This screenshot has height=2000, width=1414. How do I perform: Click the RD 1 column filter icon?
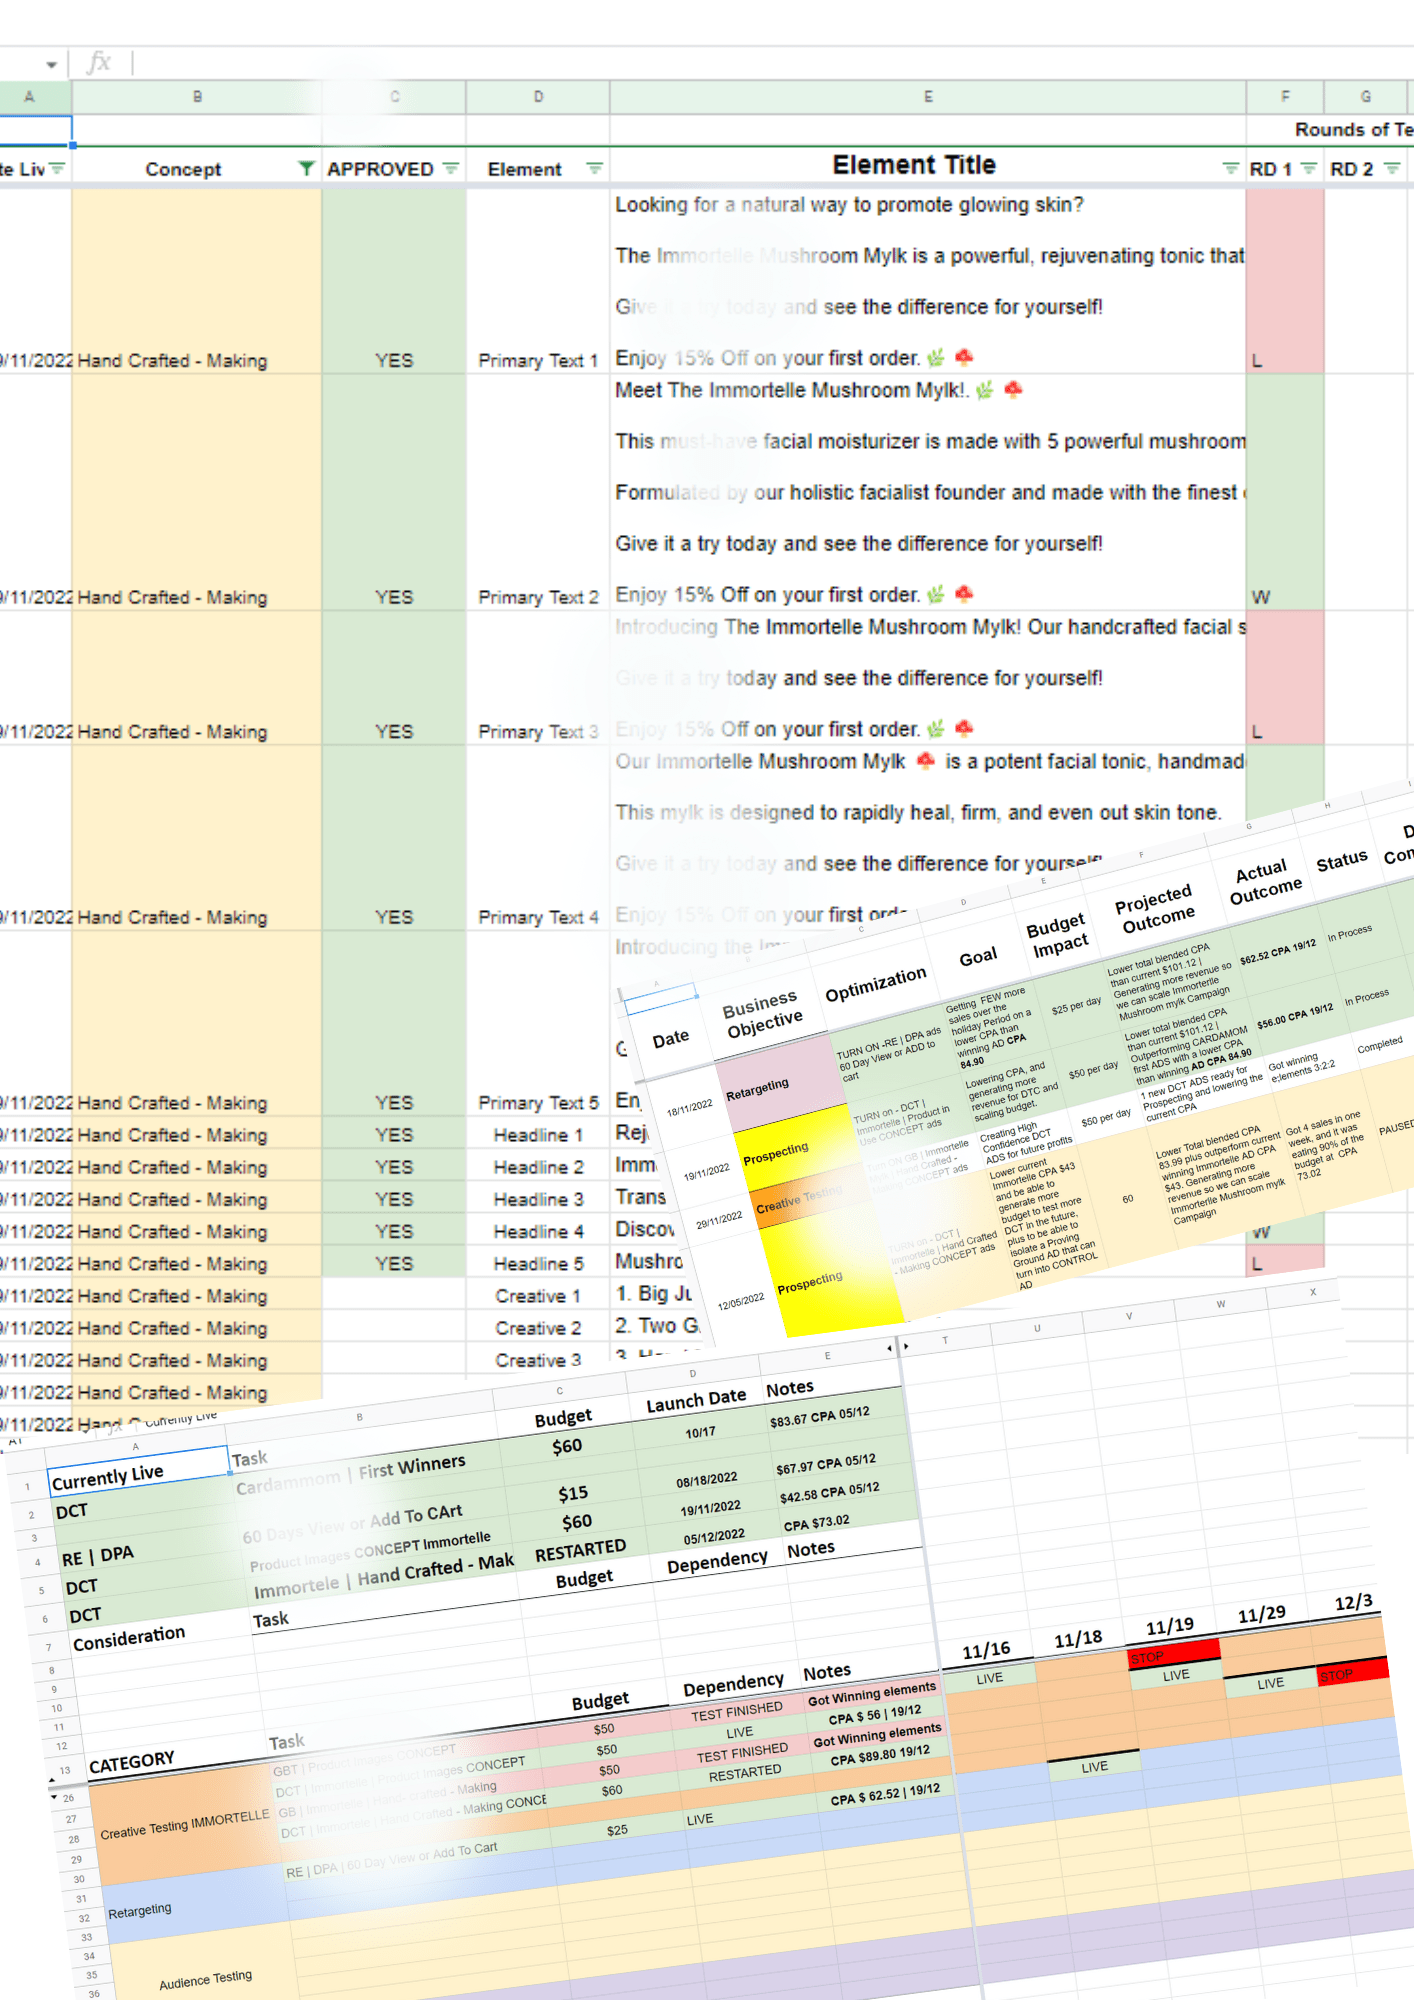1308,169
